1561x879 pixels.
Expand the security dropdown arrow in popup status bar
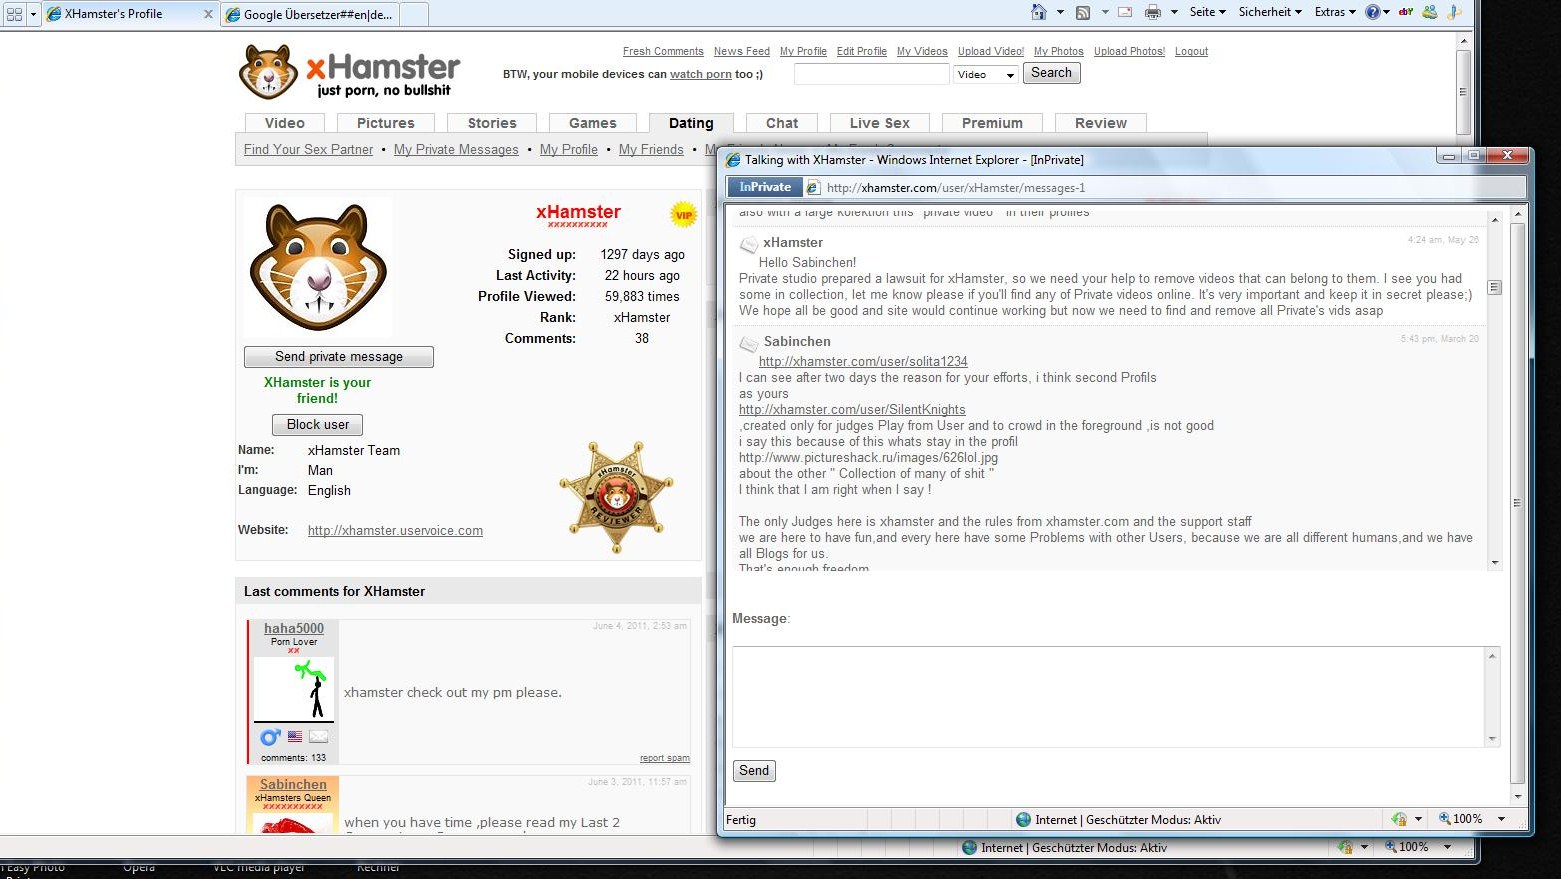1418,819
